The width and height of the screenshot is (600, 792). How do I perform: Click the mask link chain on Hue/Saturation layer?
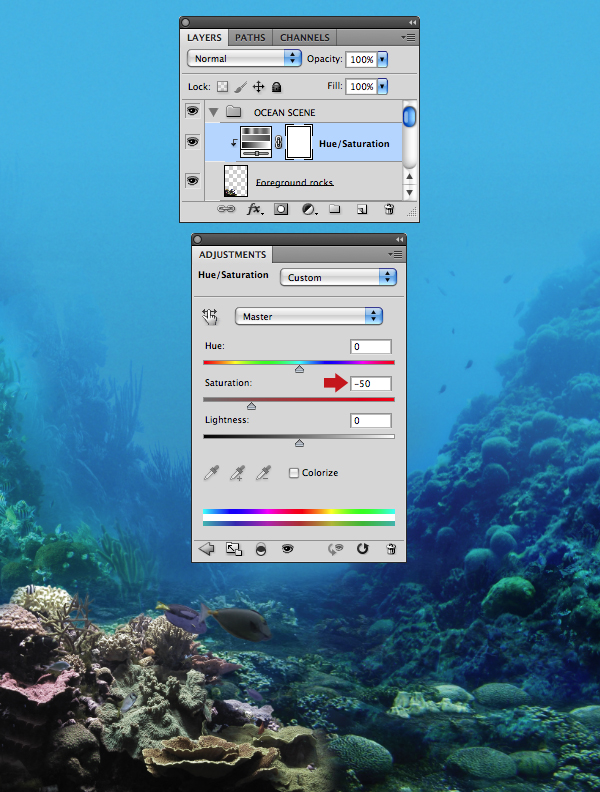[278, 142]
